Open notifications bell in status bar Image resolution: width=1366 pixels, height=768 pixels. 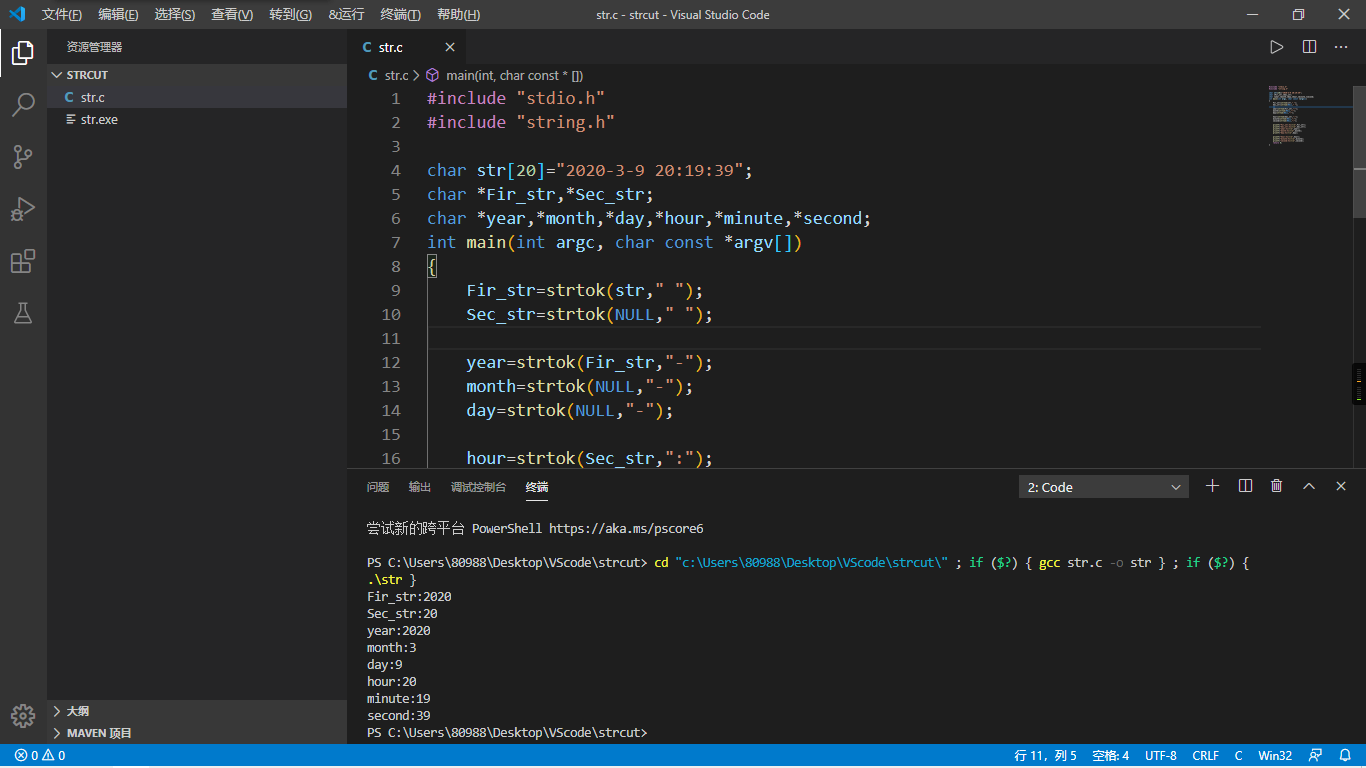(x=1345, y=756)
